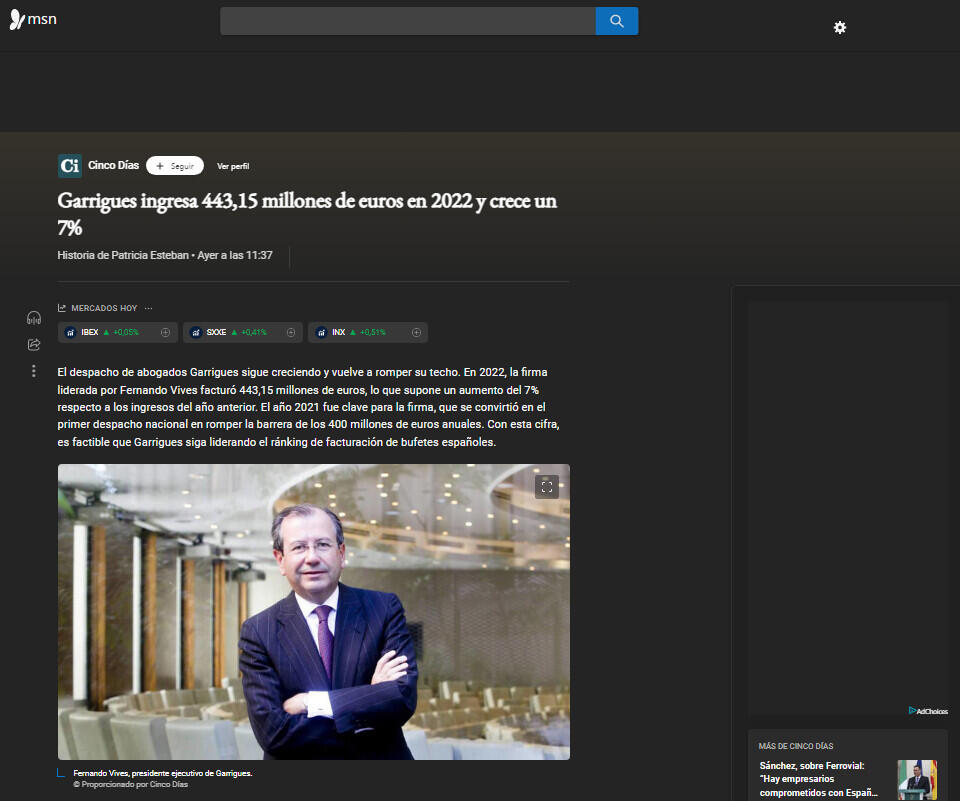
Task: Share the article using share icon
Action: (34, 345)
